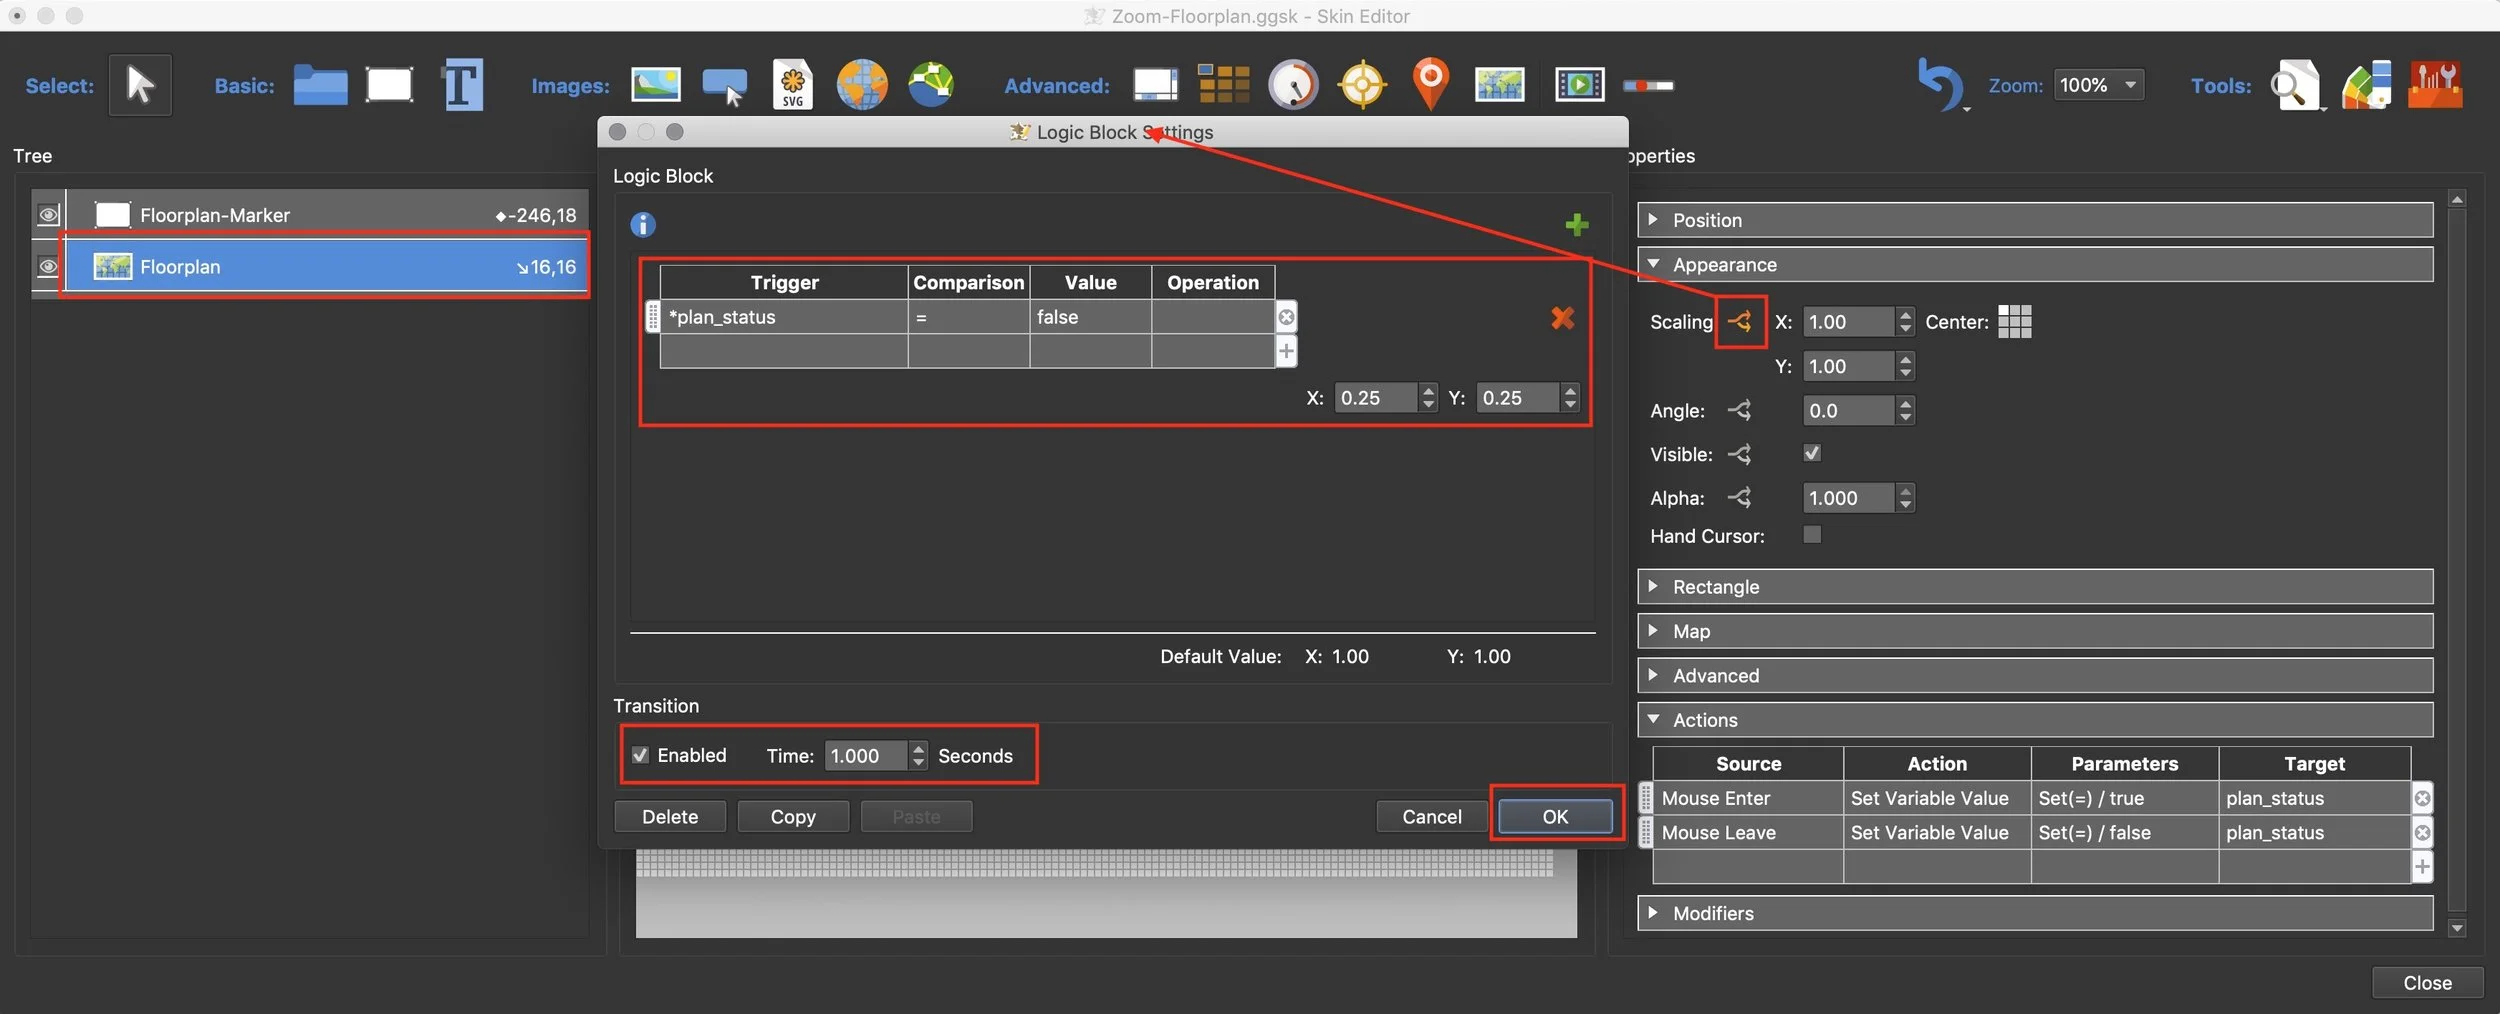Click the undo arrow icon
The height and width of the screenshot is (1014, 2500).
pos(1940,85)
